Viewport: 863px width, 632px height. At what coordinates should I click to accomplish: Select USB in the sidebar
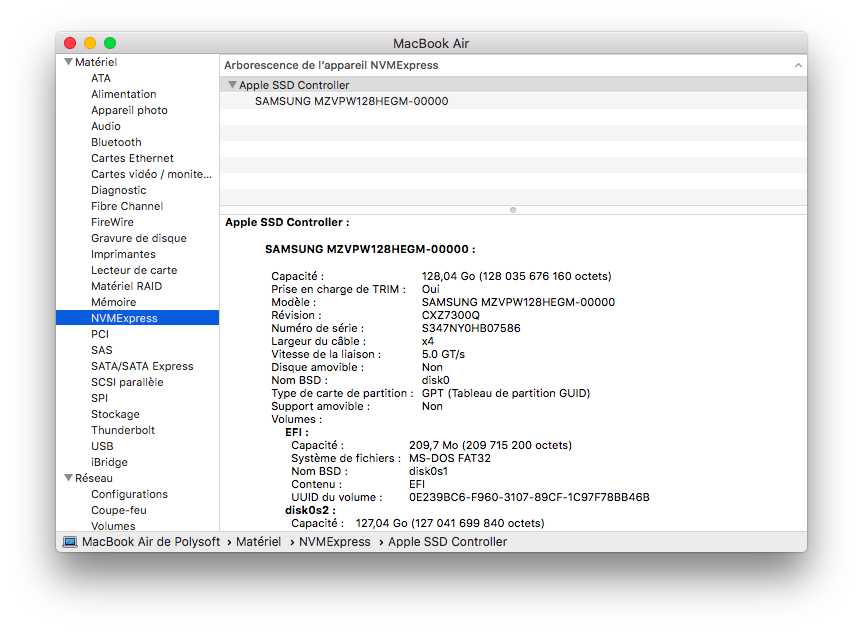pos(102,445)
